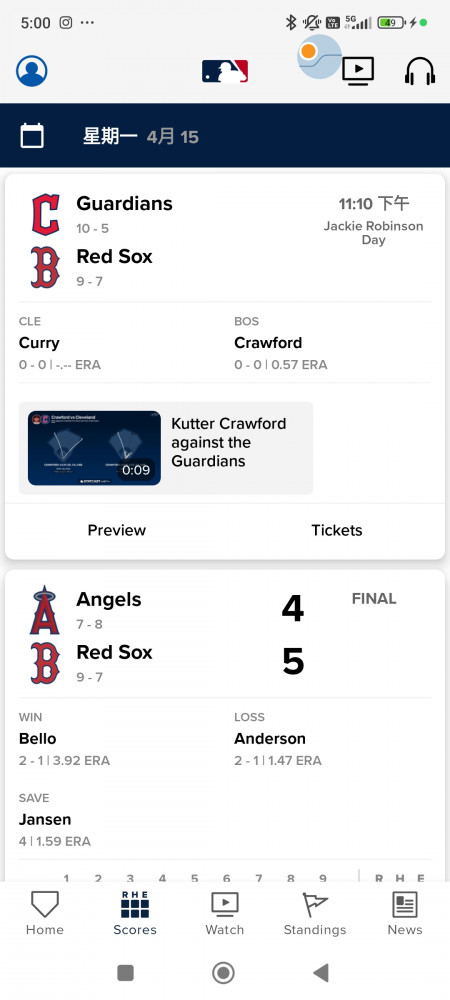Image resolution: width=450 pixels, height=1000 pixels.
Task: Open the Kutter Crawford against the Guardians link
Action: (x=229, y=442)
